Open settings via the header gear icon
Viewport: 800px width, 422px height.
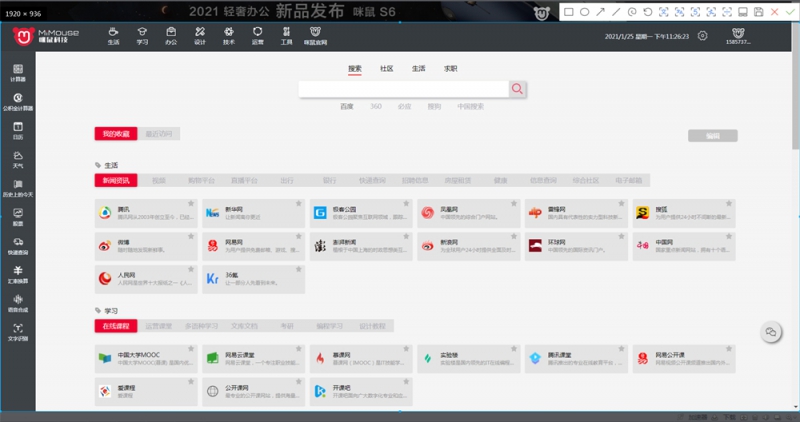[x=703, y=36]
